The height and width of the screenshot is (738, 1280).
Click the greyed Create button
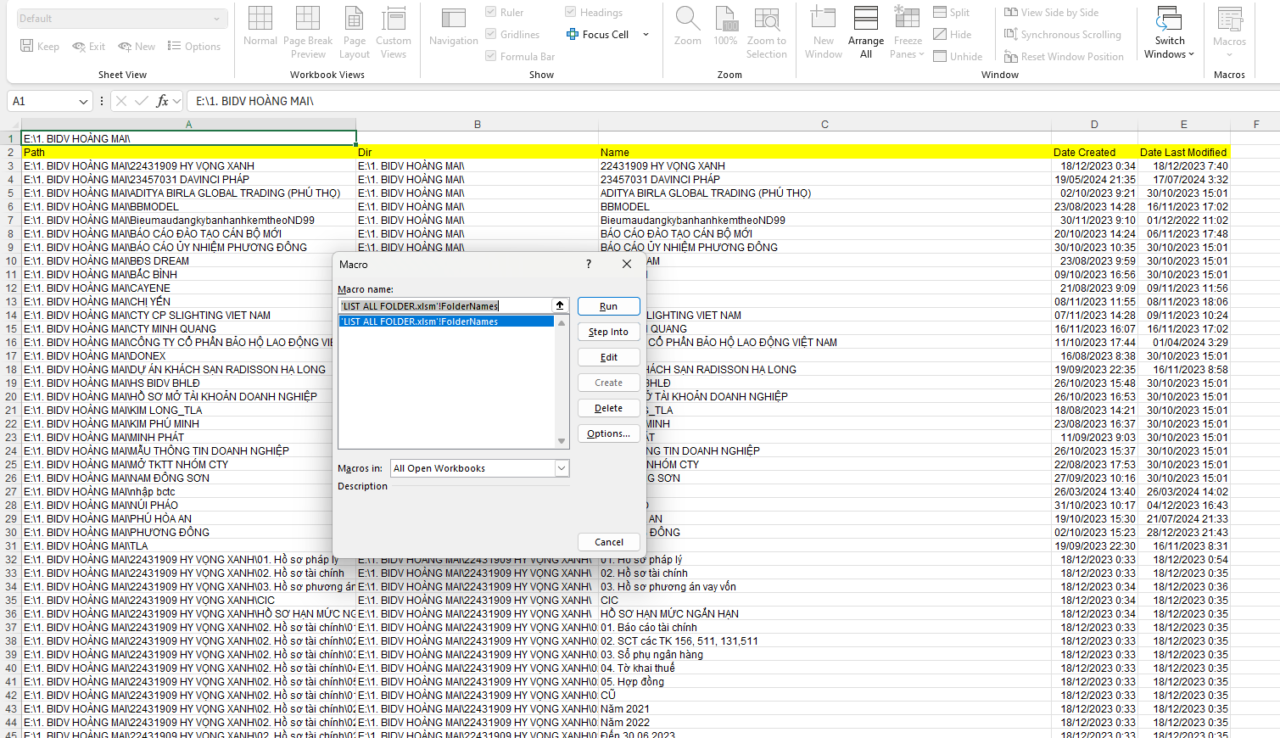pos(608,383)
